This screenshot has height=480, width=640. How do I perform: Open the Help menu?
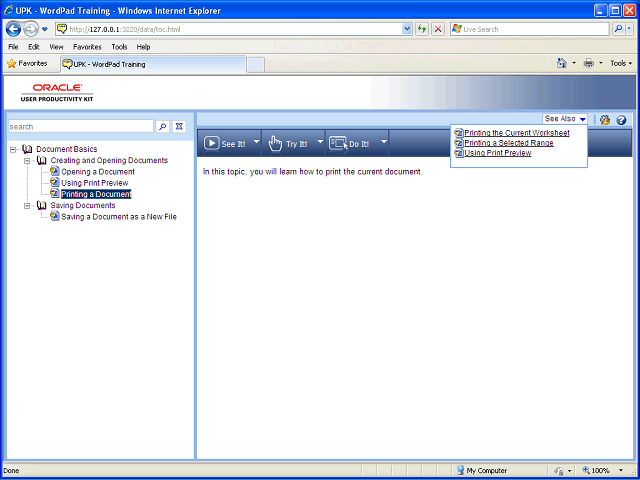coord(143,47)
